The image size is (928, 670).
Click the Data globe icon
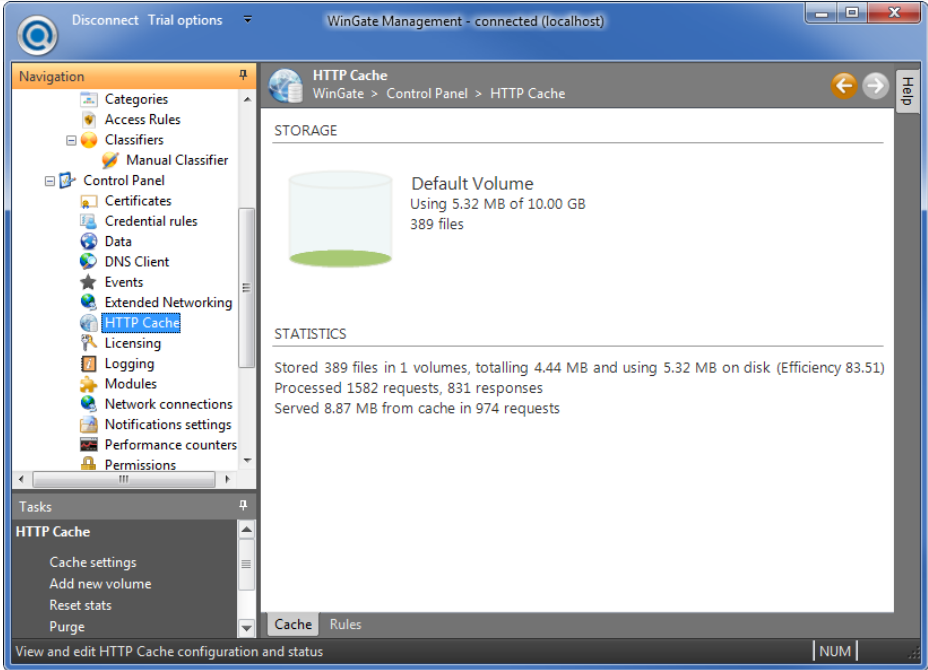click(x=89, y=241)
